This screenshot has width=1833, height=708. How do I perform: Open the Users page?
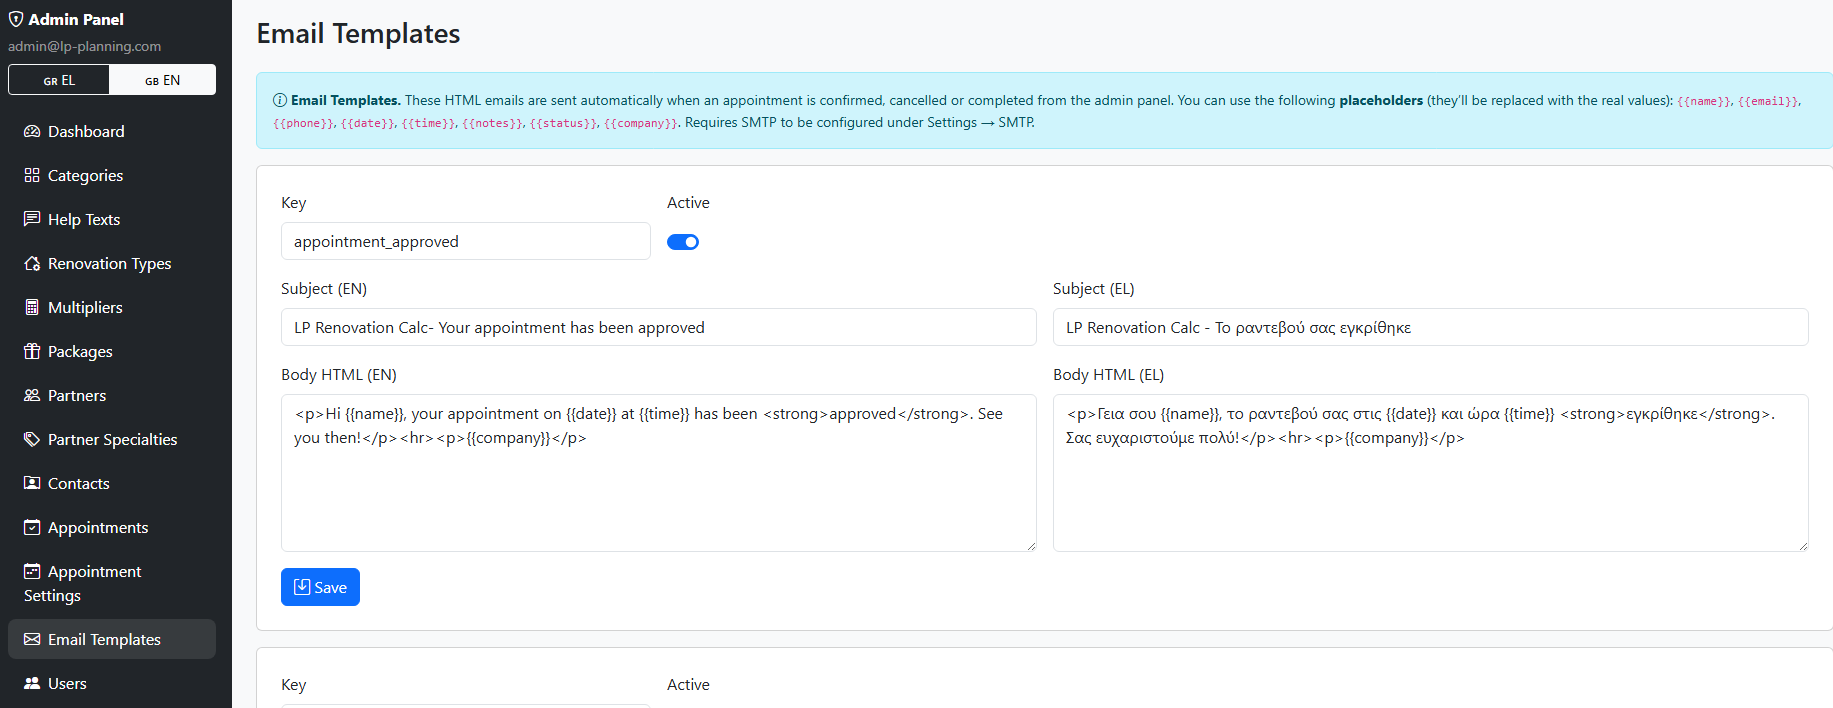click(112, 683)
